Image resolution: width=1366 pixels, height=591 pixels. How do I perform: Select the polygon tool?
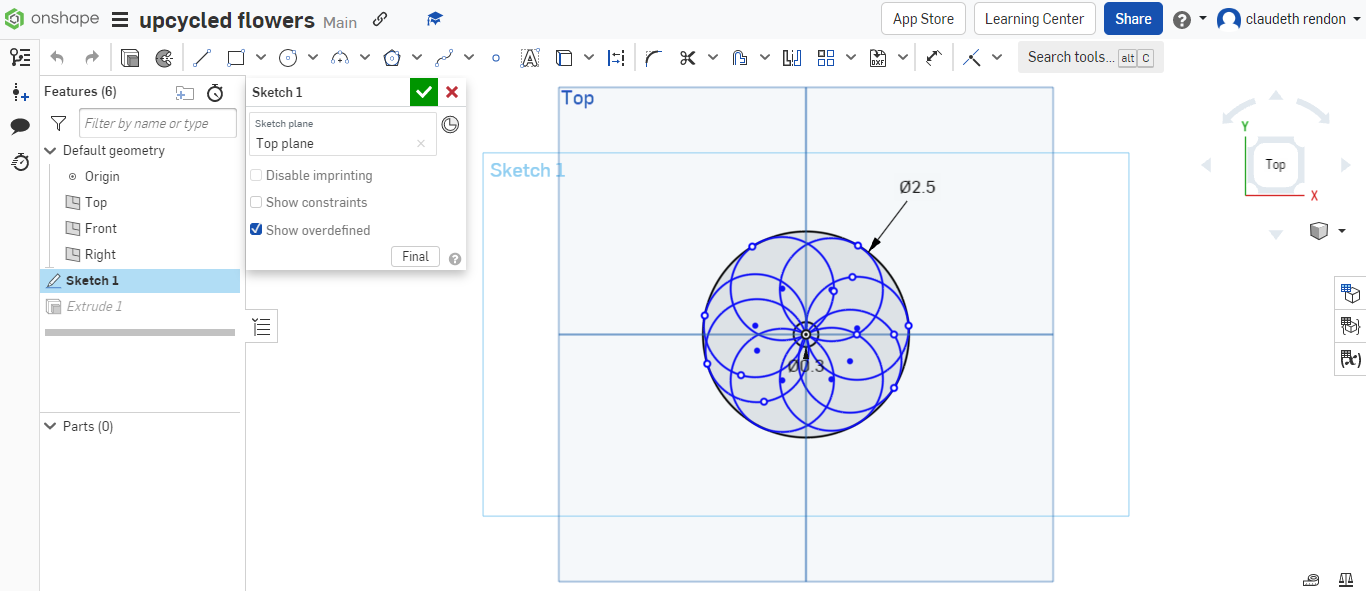pos(392,58)
